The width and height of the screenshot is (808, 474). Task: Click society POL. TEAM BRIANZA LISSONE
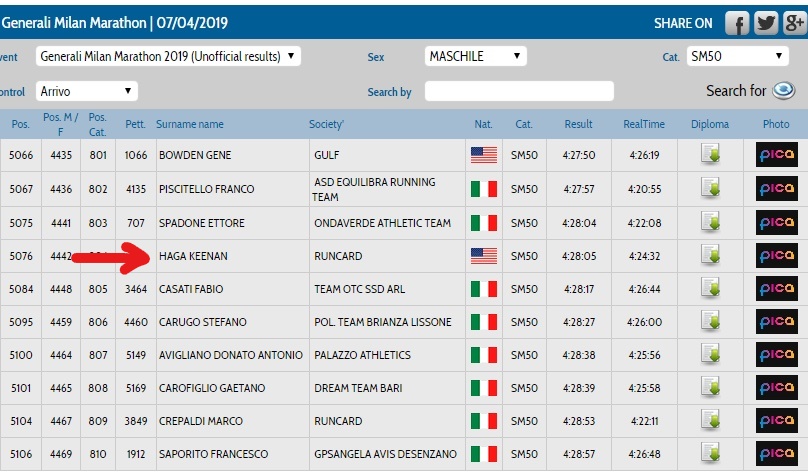tap(383, 322)
